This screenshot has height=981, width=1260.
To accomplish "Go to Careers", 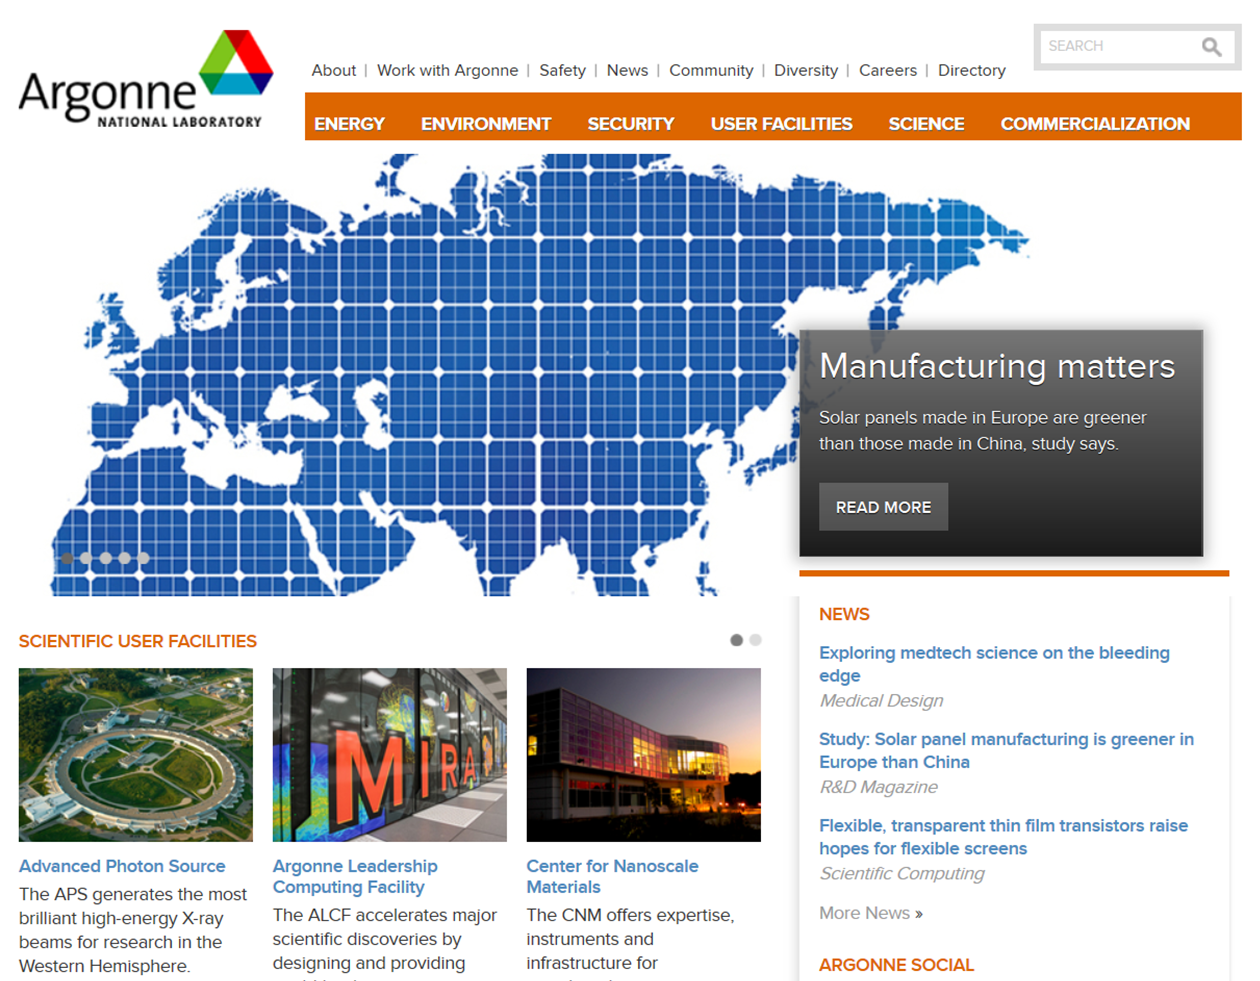I will (887, 70).
